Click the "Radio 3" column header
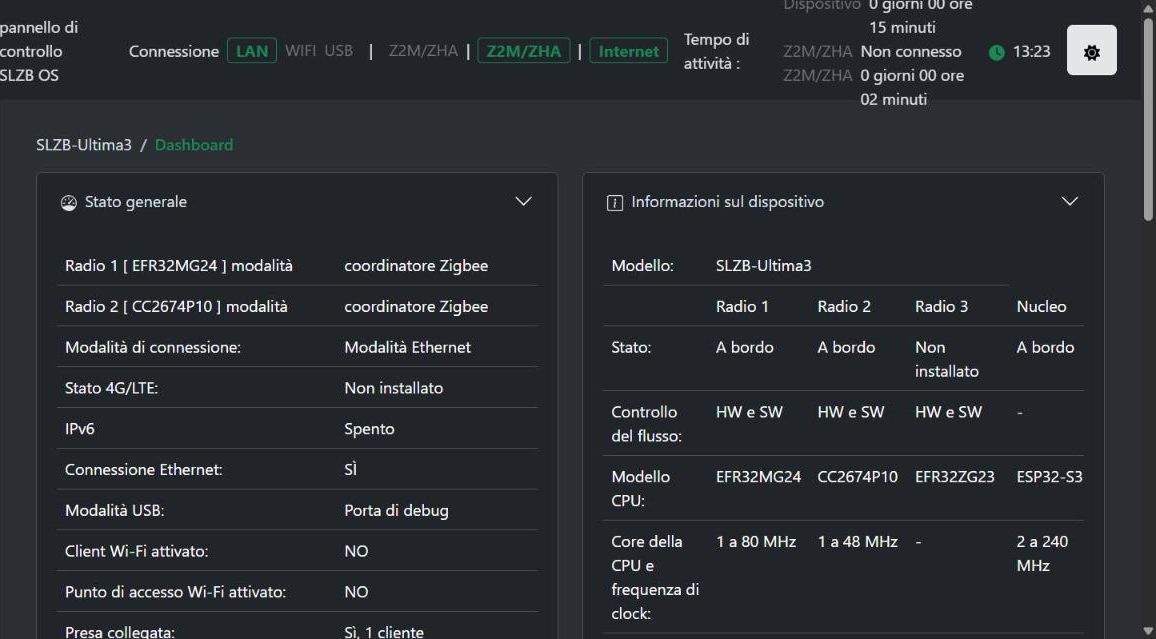The image size is (1156, 639). 941,307
